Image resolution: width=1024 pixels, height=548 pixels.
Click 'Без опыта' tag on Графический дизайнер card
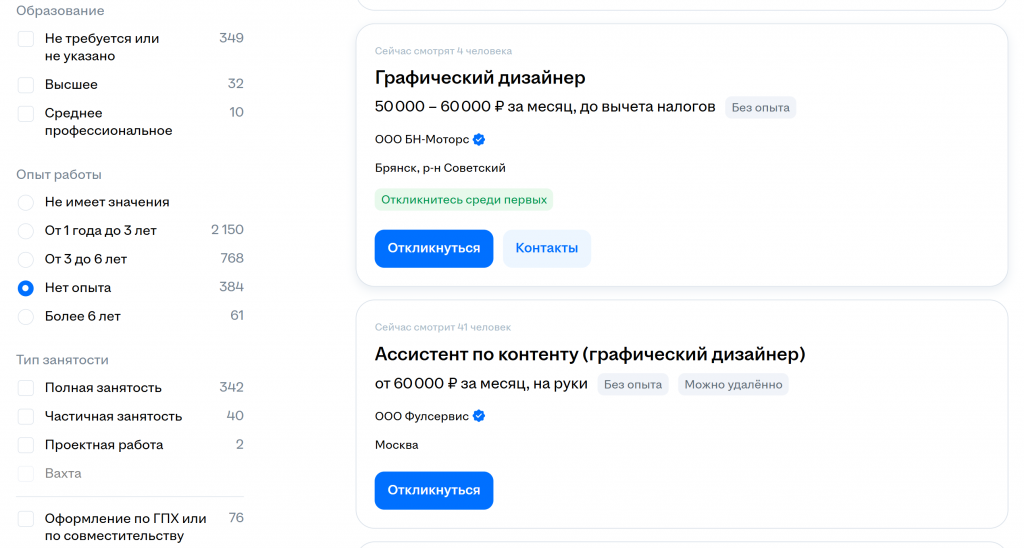click(x=760, y=108)
